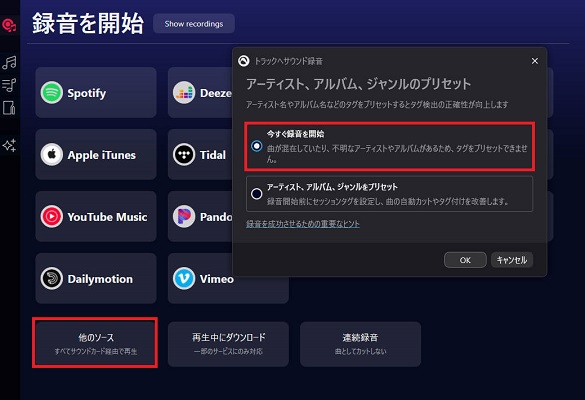Image resolution: width=585 pixels, height=400 pixels.
Task: Click the すべてサウンドカード経由で再生 subtitle
Action: [x=96, y=351]
